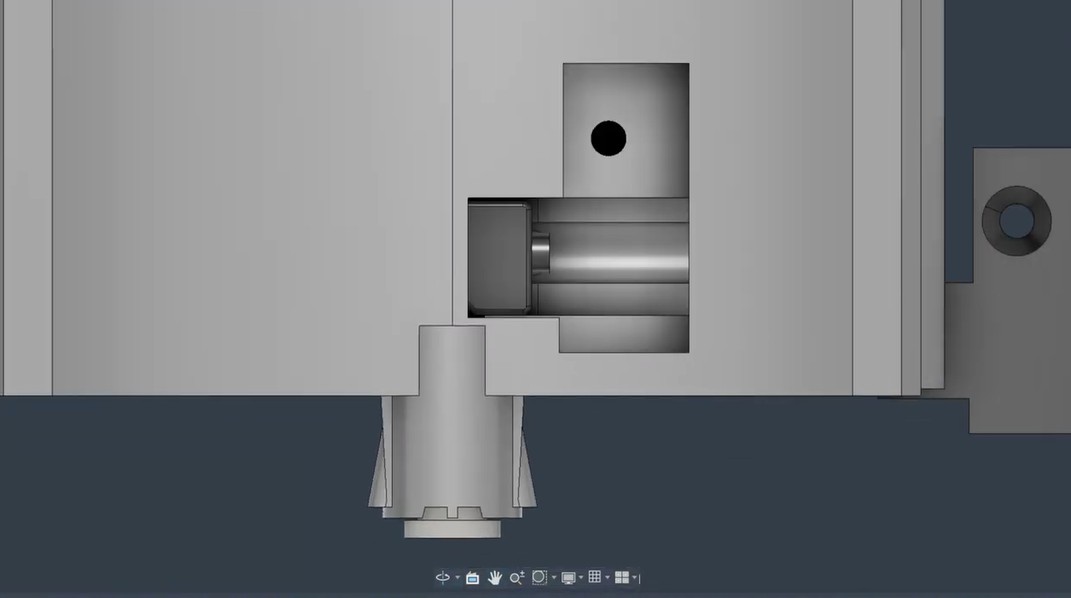Select the collet nut at the bottom

pyautogui.click(x=452, y=529)
